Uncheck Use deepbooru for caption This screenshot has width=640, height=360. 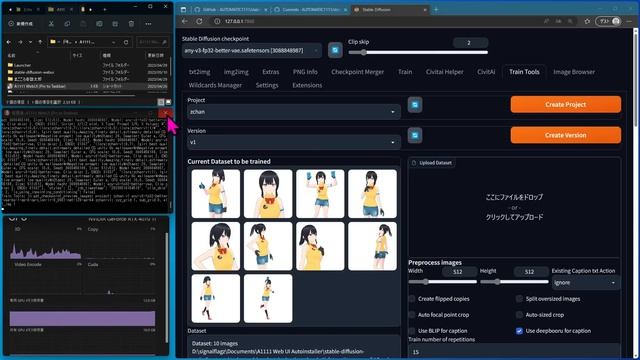(x=519, y=331)
